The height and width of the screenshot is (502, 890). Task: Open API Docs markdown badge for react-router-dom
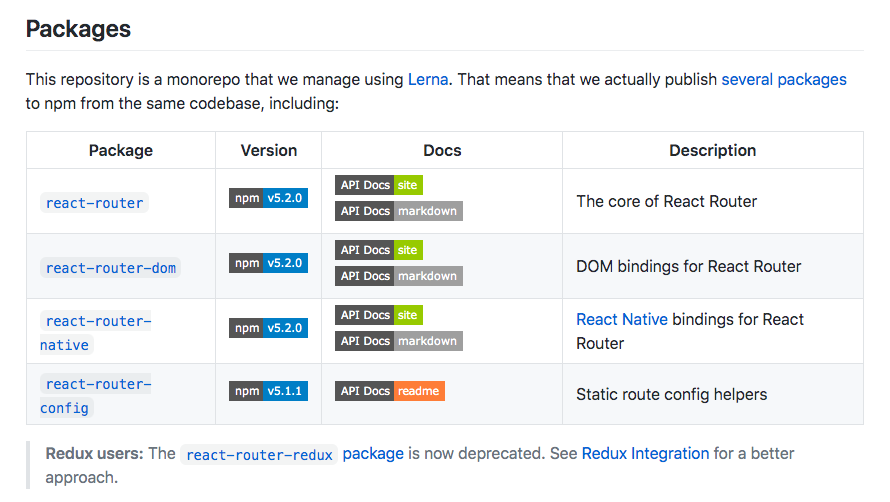[398, 276]
